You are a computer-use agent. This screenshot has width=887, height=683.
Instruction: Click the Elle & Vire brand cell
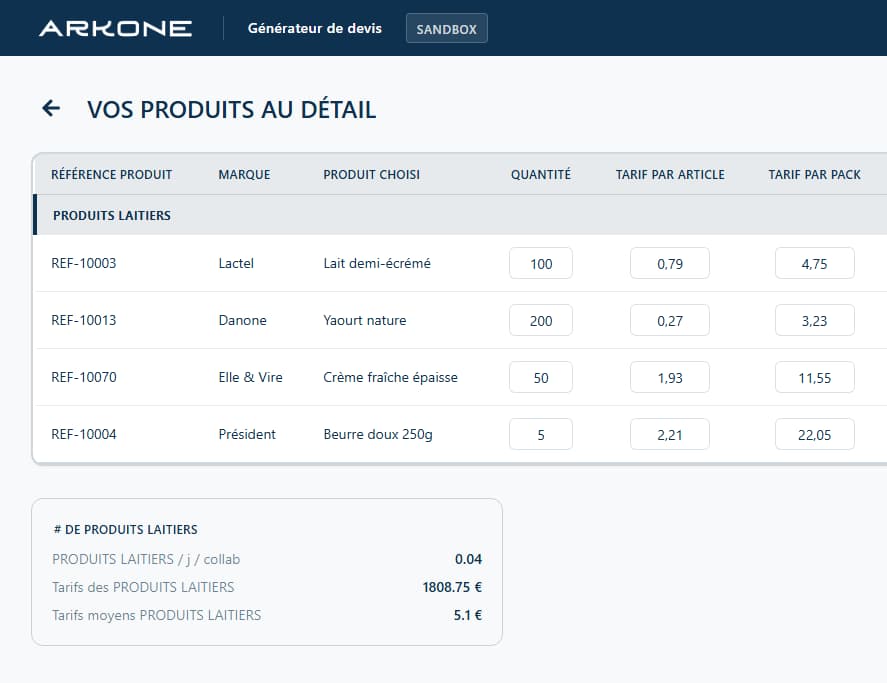click(x=251, y=377)
